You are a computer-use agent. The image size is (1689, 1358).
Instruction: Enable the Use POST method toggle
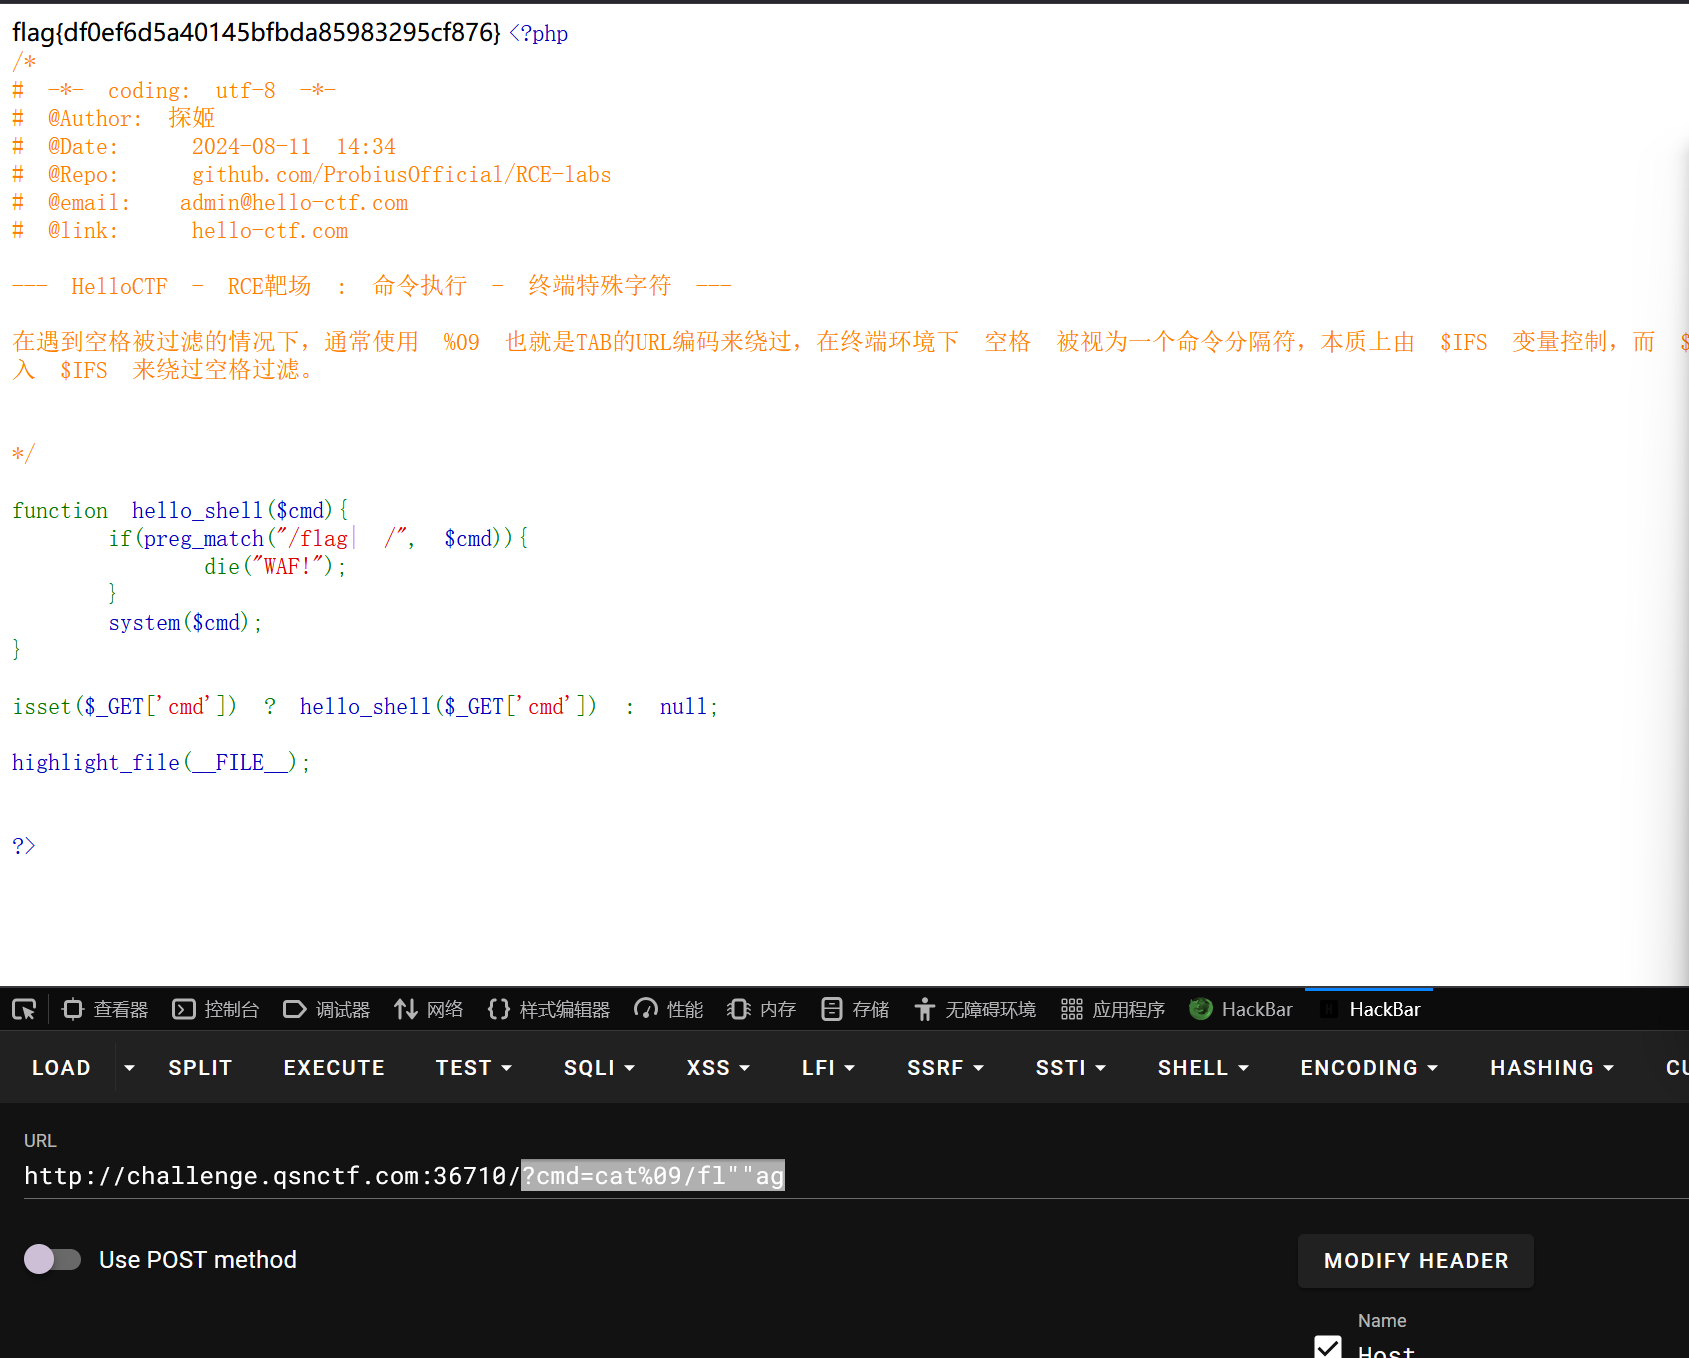pos(52,1259)
